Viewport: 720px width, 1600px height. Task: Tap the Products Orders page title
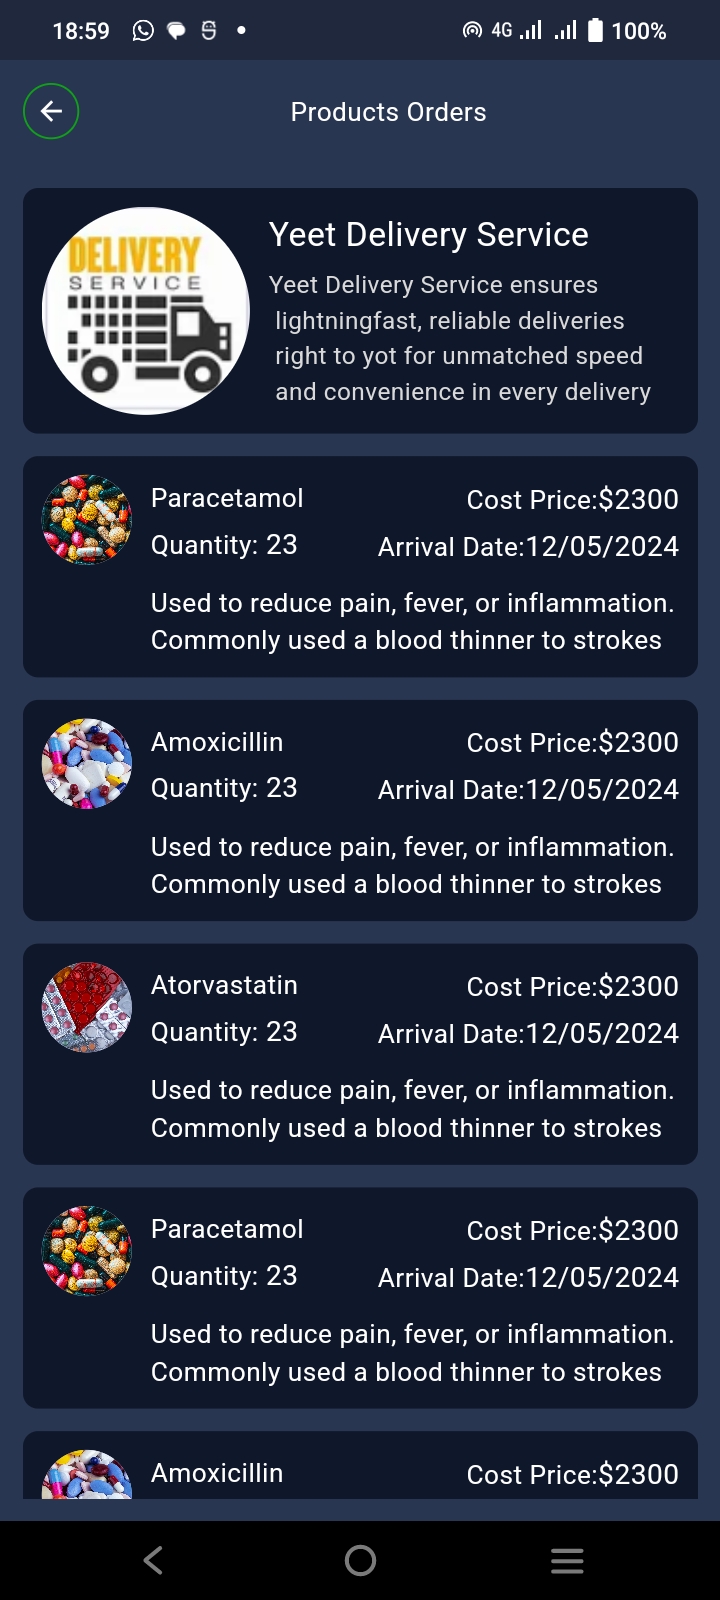[x=388, y=112]
